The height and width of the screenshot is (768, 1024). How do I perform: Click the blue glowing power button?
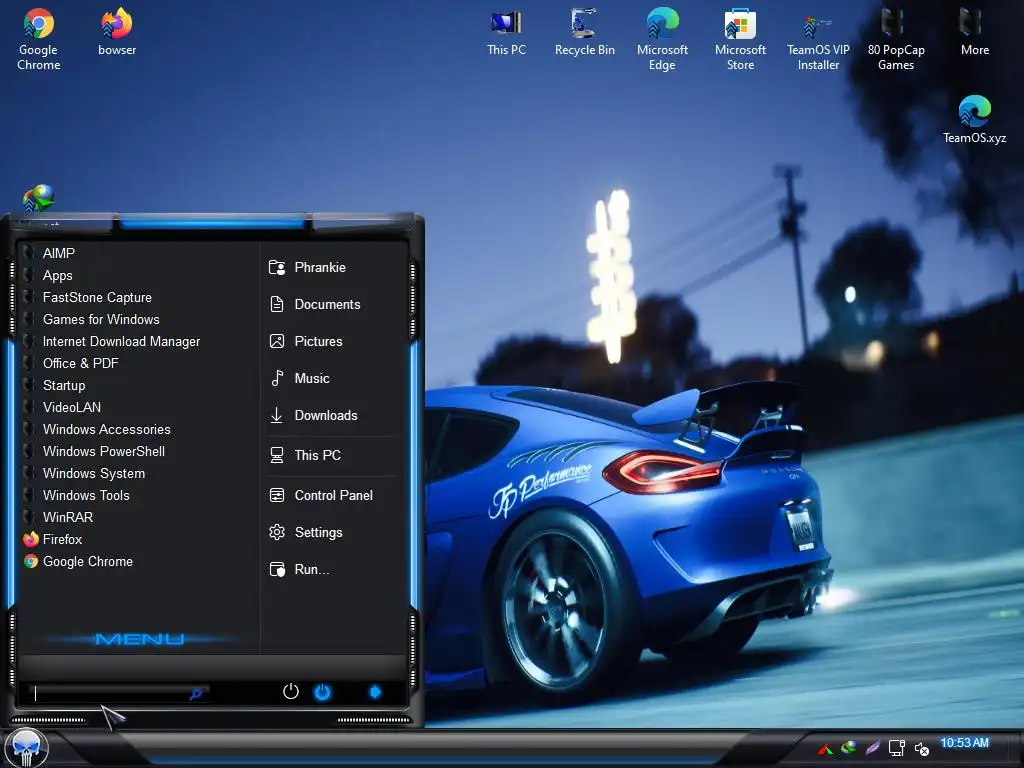click(323, 692)
